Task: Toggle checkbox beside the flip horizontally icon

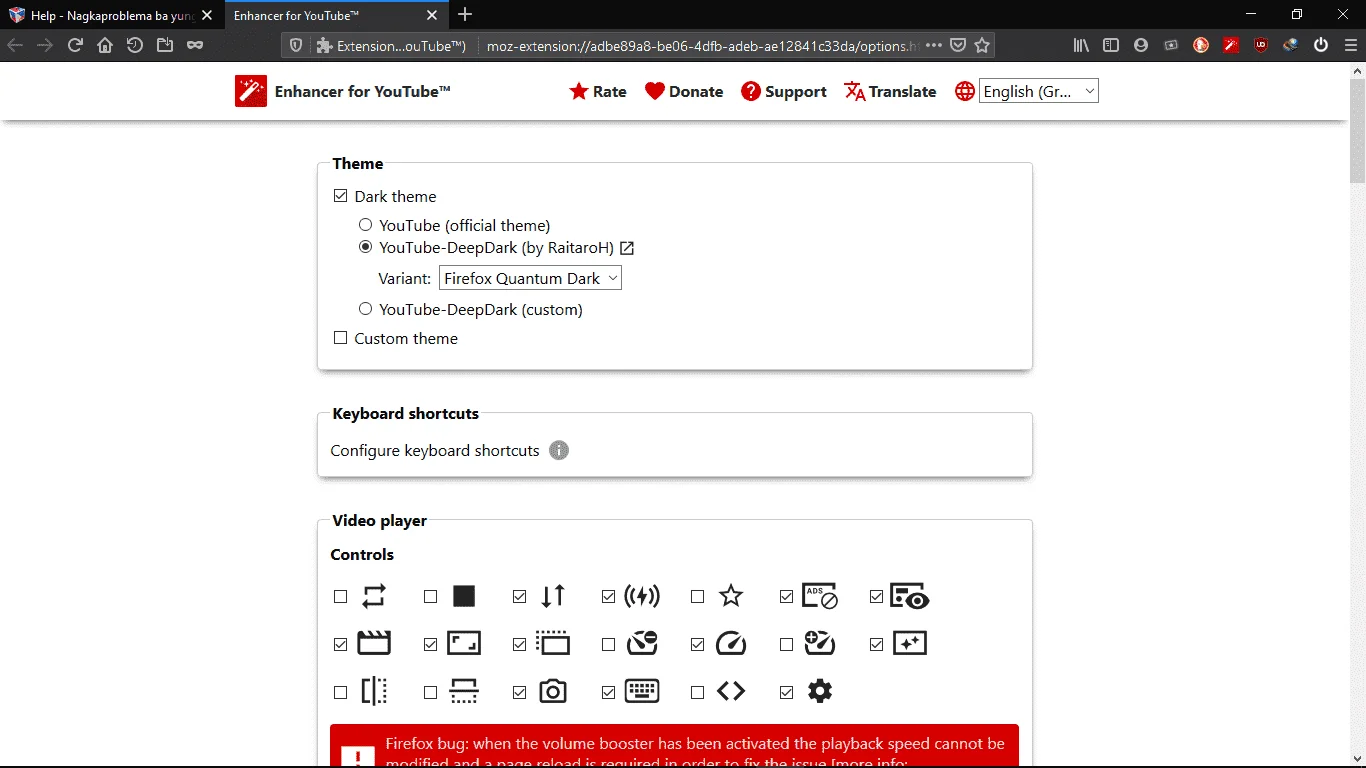Action: [340, 692]
